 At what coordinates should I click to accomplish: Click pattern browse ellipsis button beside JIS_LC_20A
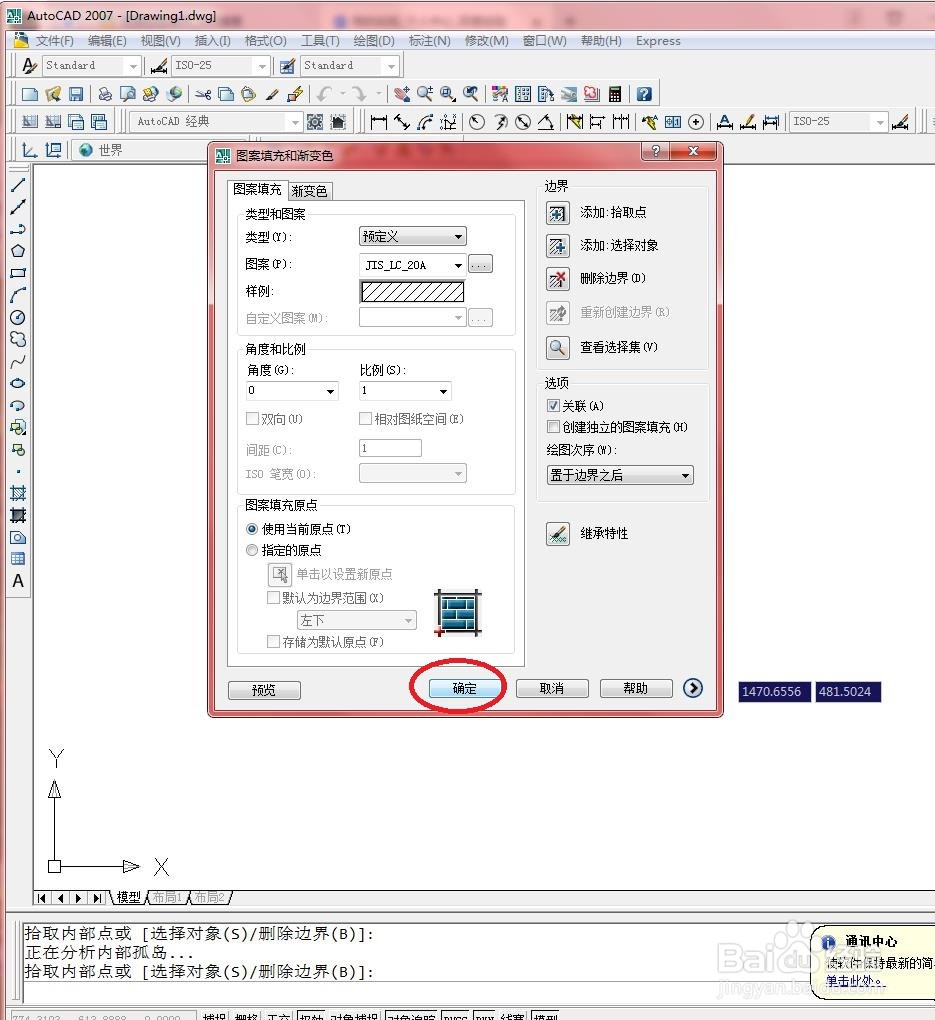[x=481, y=264]
